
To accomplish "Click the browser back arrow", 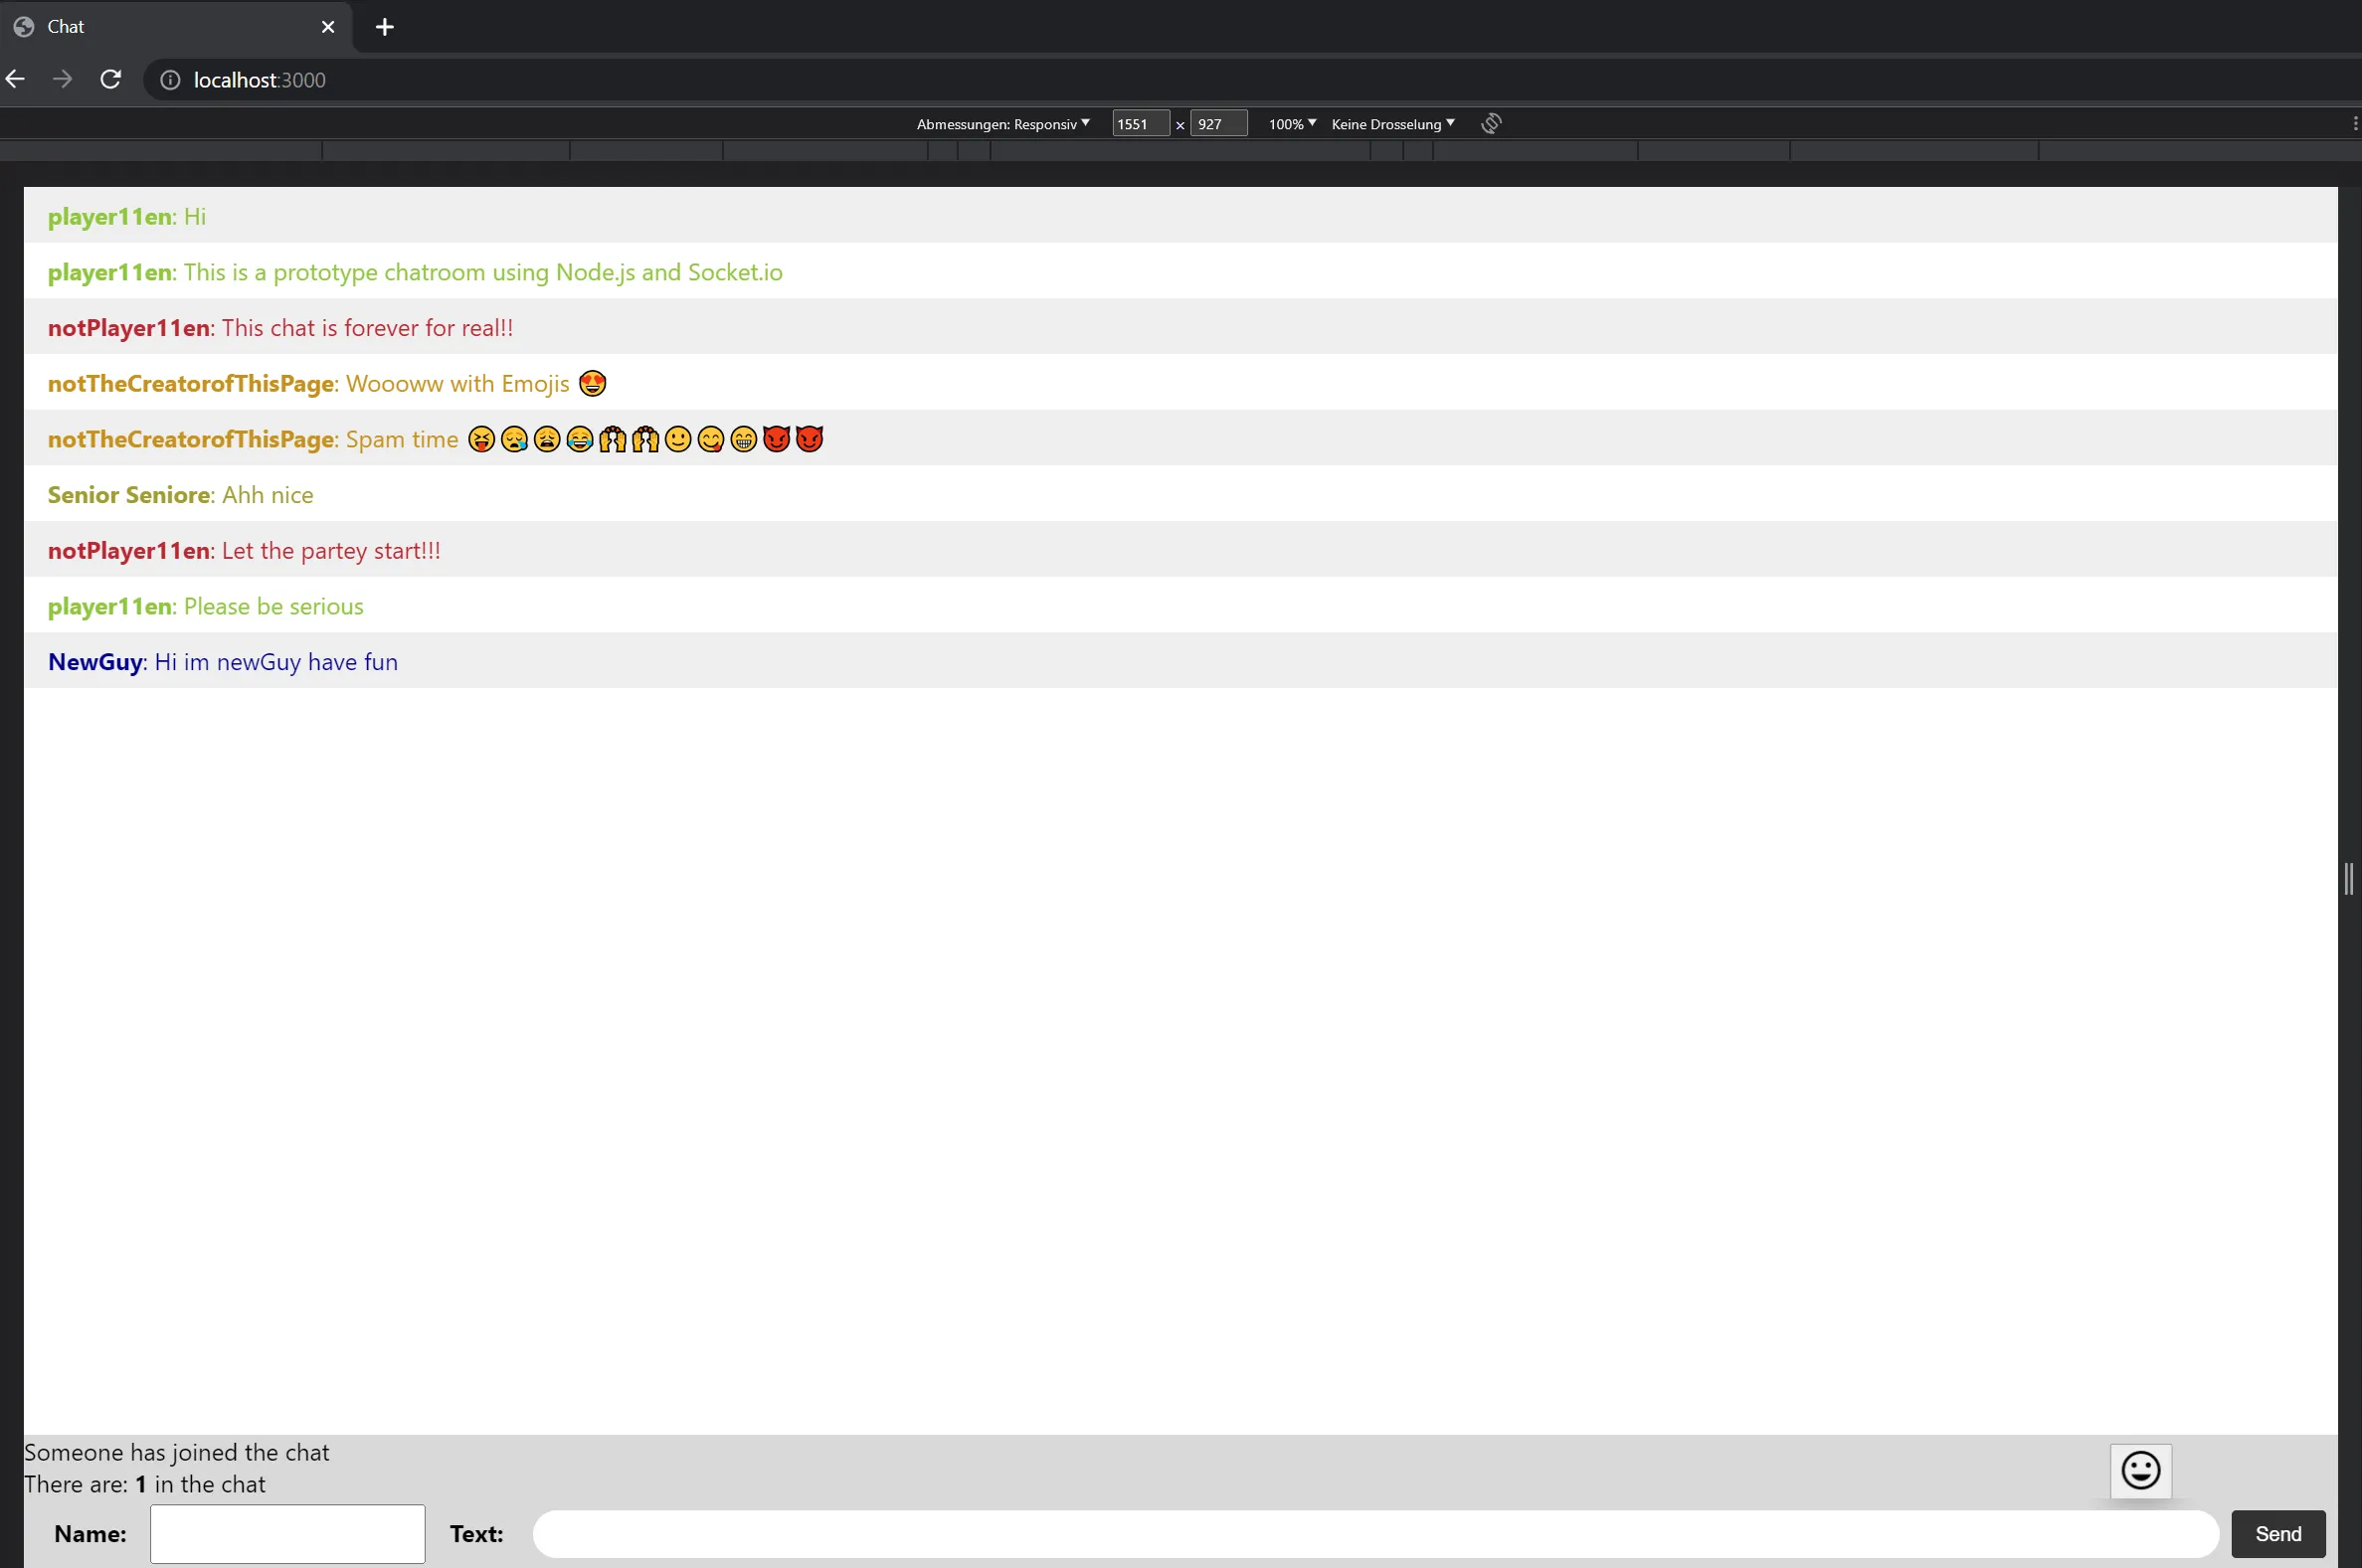I will click(x=15, y=79).
